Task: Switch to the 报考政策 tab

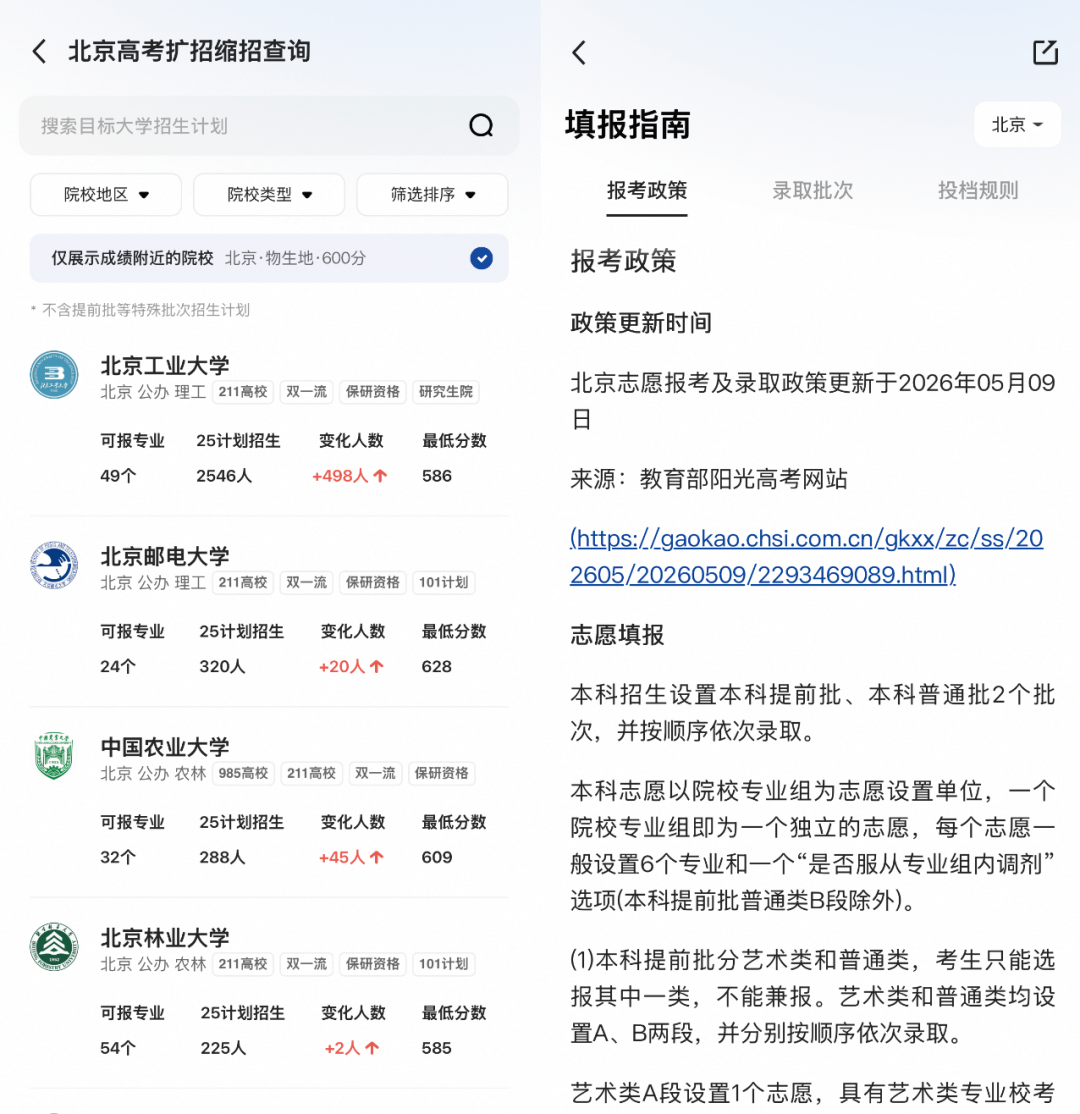Action: [x=647, y=190]
